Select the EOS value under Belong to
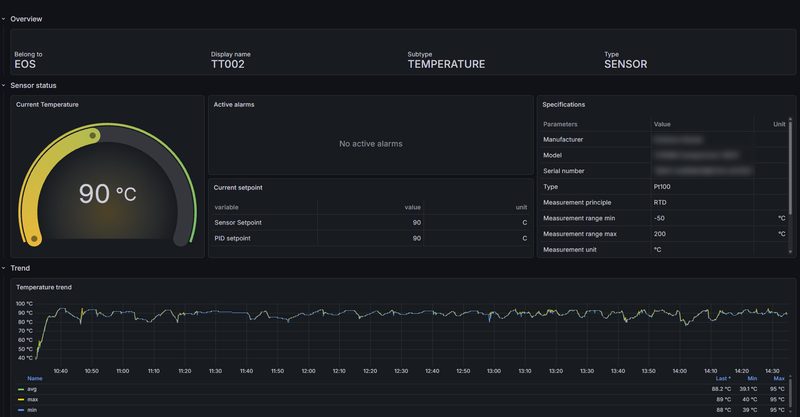The width and height of the screenshot is (800, 417). point(25,64)
